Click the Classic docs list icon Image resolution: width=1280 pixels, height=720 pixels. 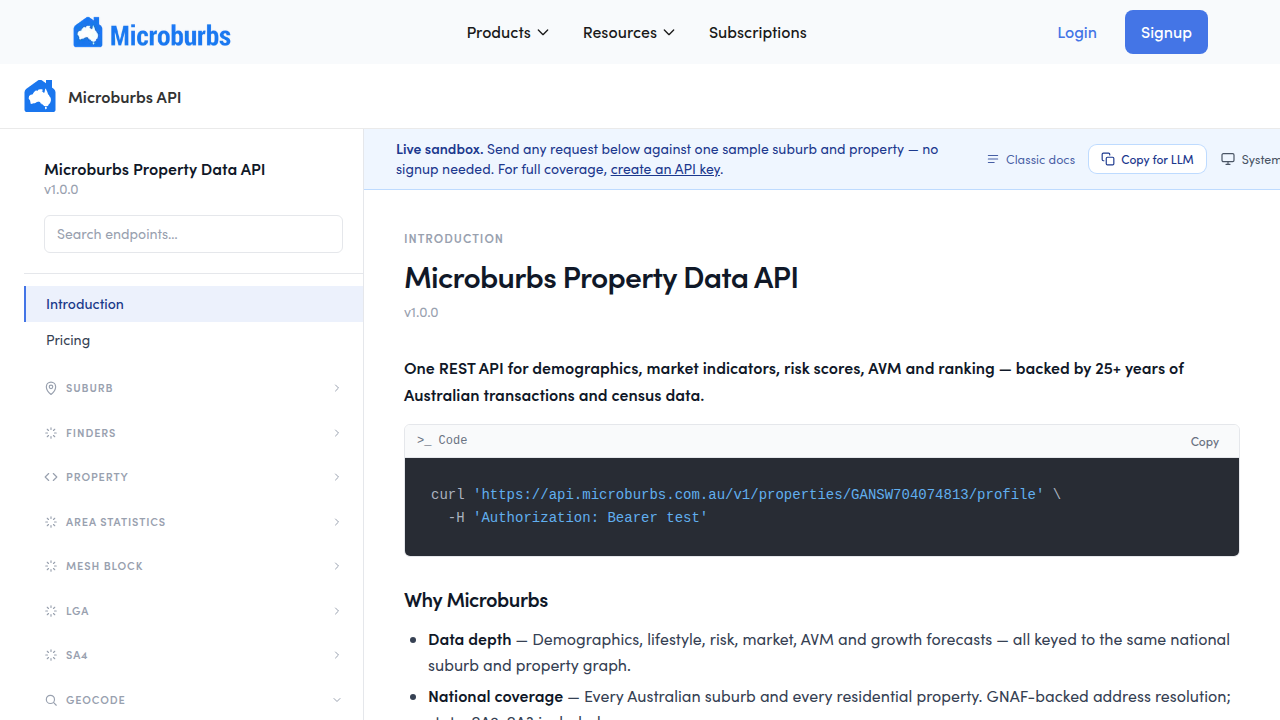coord(993,160)
